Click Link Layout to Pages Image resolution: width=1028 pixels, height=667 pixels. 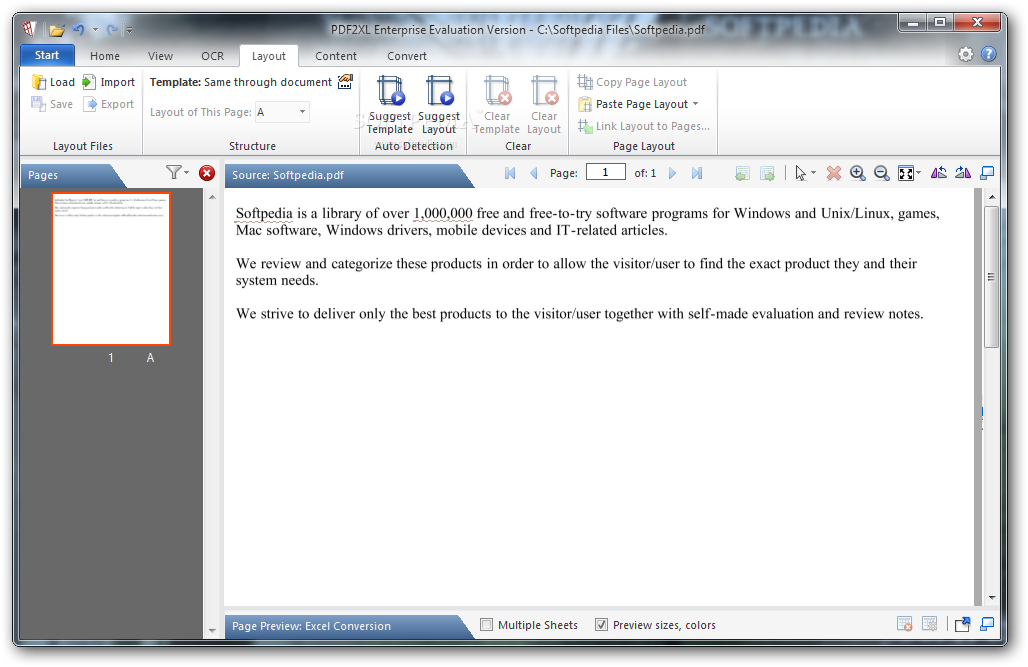tap(644, 126)
